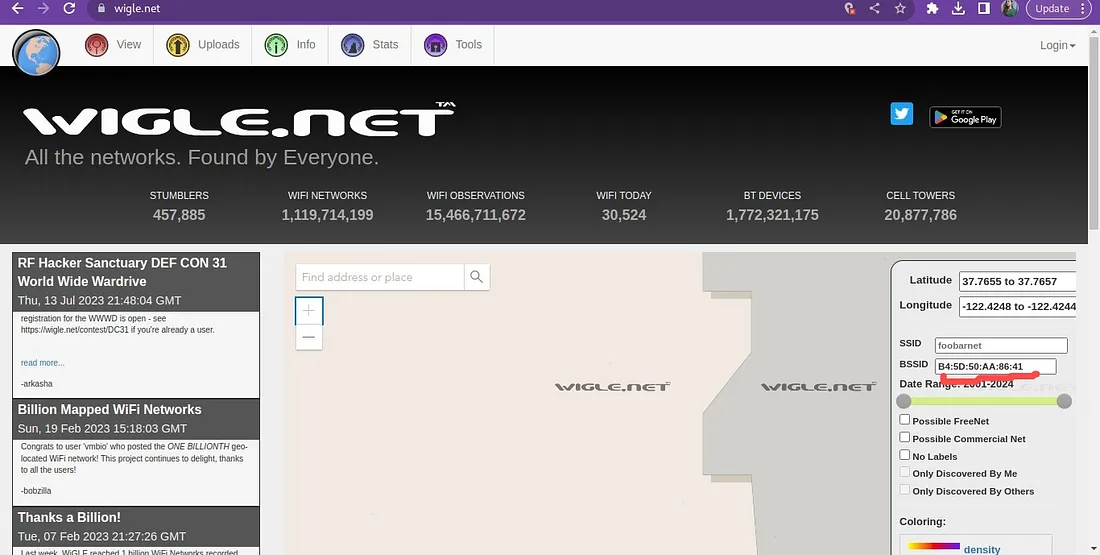This screenshot has width=1100, height=555.
Task: Enable Possible FreeNet checkbox
Action: point(905,420)
